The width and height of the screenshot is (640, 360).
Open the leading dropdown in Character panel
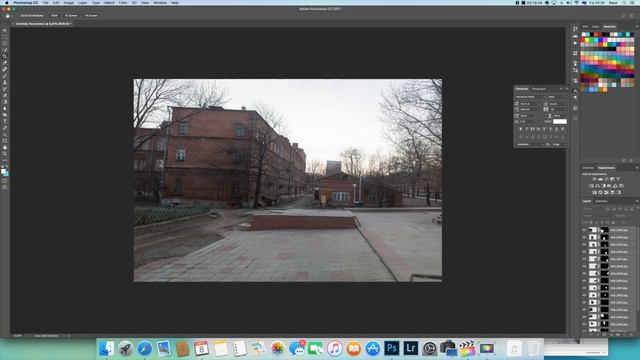click(559, 104)
